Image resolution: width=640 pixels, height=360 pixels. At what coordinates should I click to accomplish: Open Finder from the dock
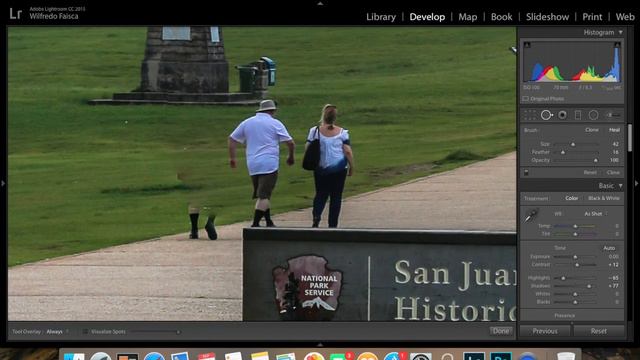coord(74,356)
